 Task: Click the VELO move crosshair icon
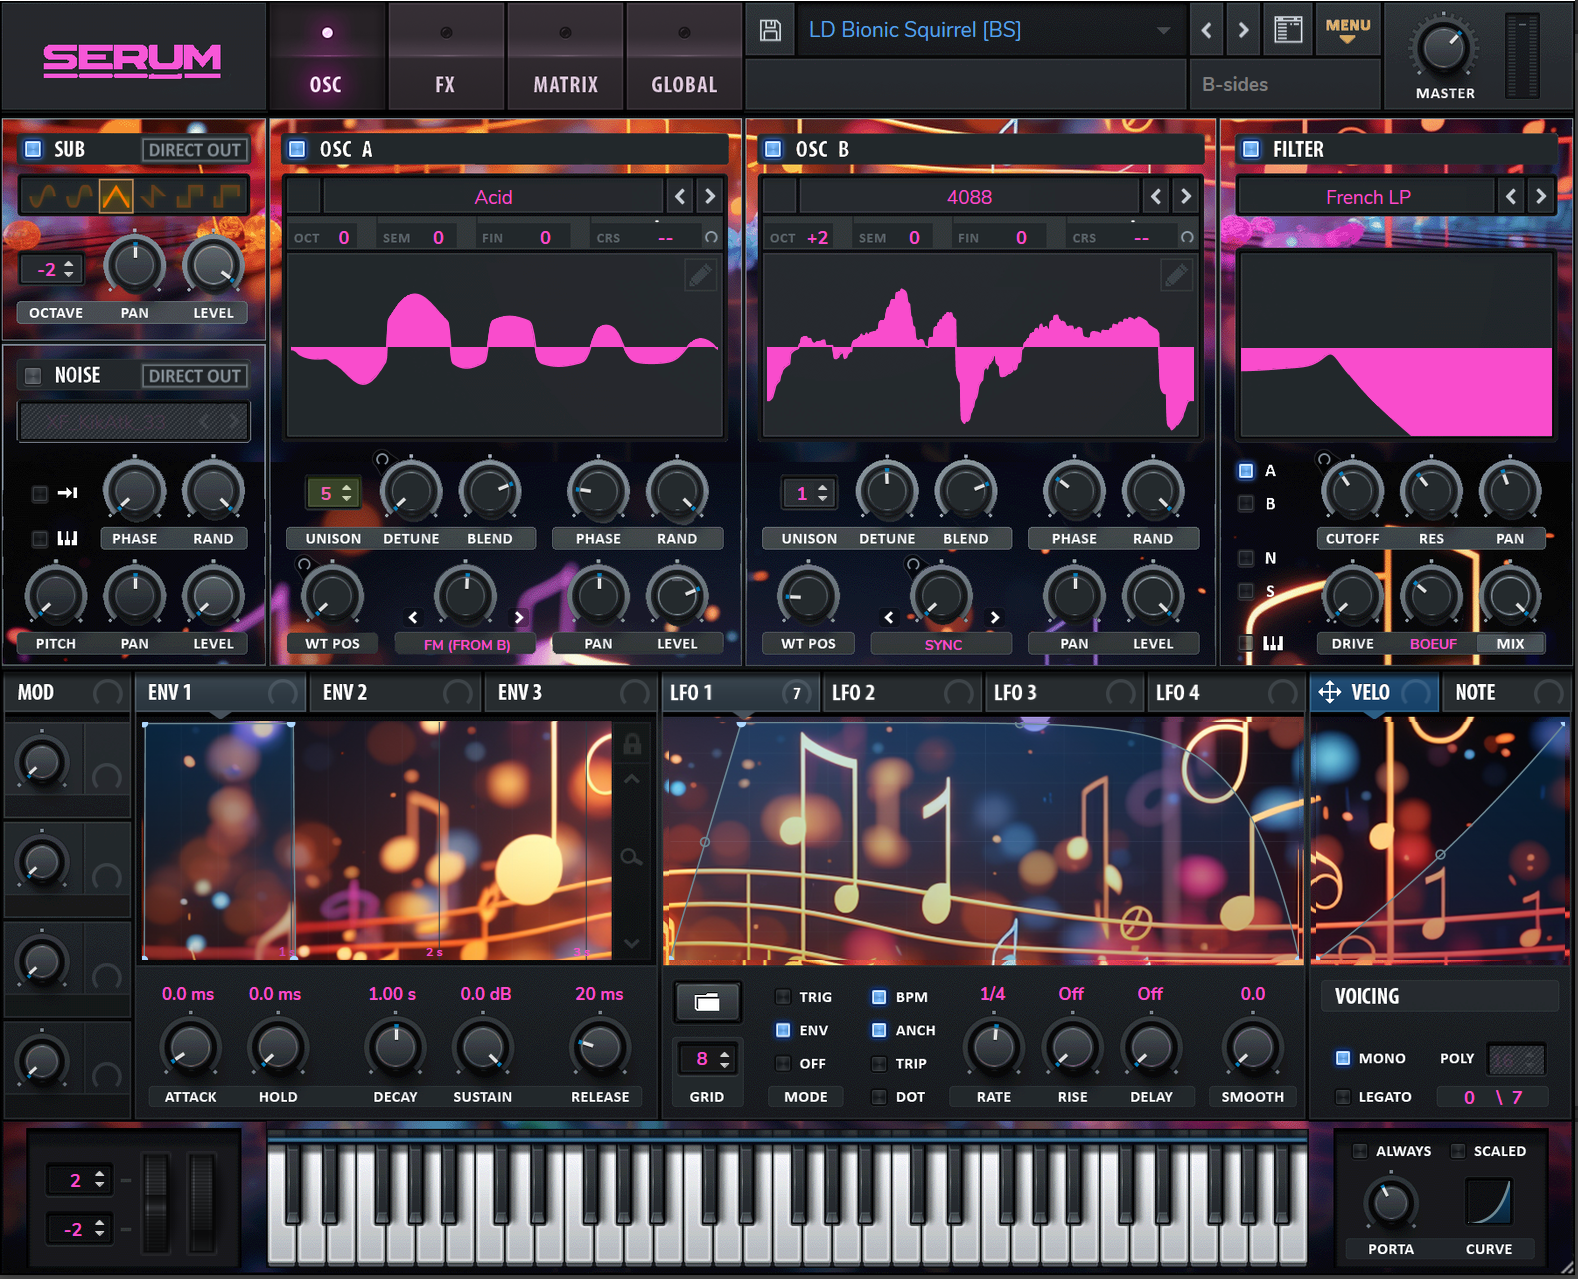(x=1329, y=692)
